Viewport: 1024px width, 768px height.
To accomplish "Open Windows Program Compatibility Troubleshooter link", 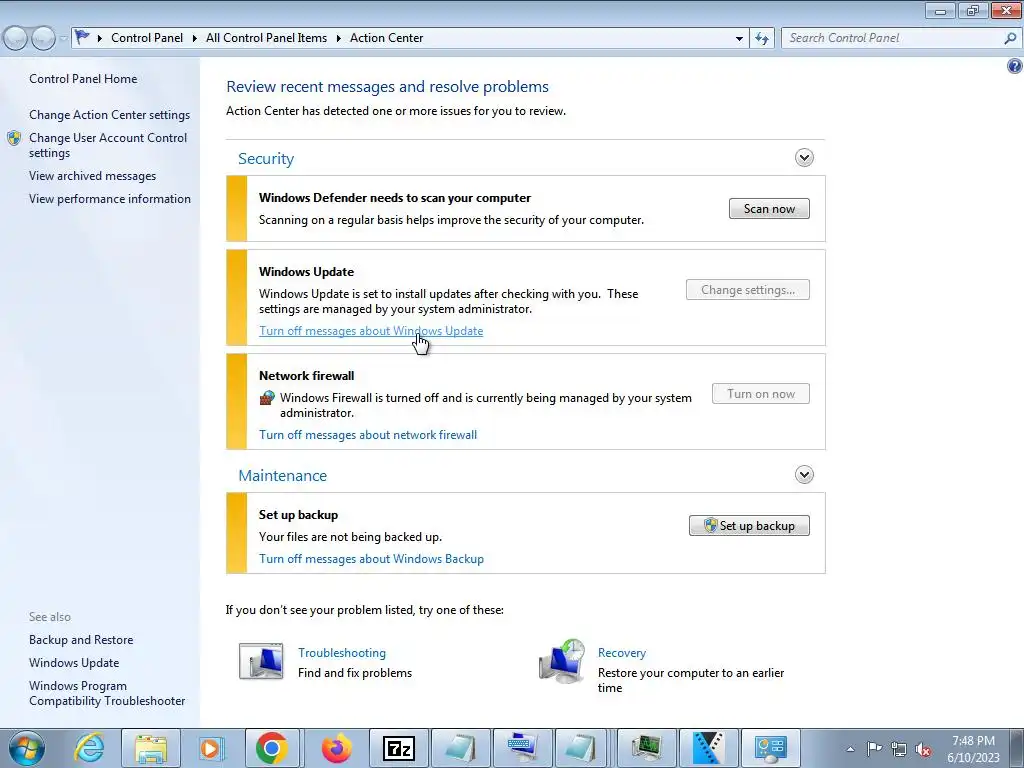I will coord(106,693).
